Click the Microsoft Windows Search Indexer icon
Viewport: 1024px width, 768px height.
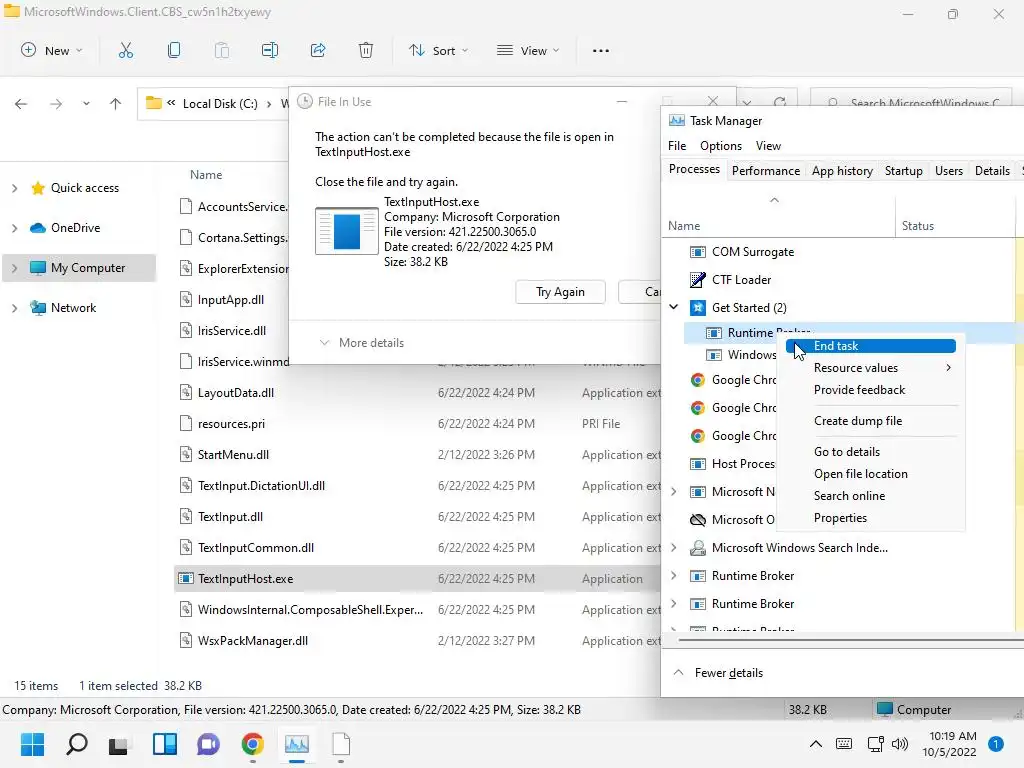tap(697, 548)
